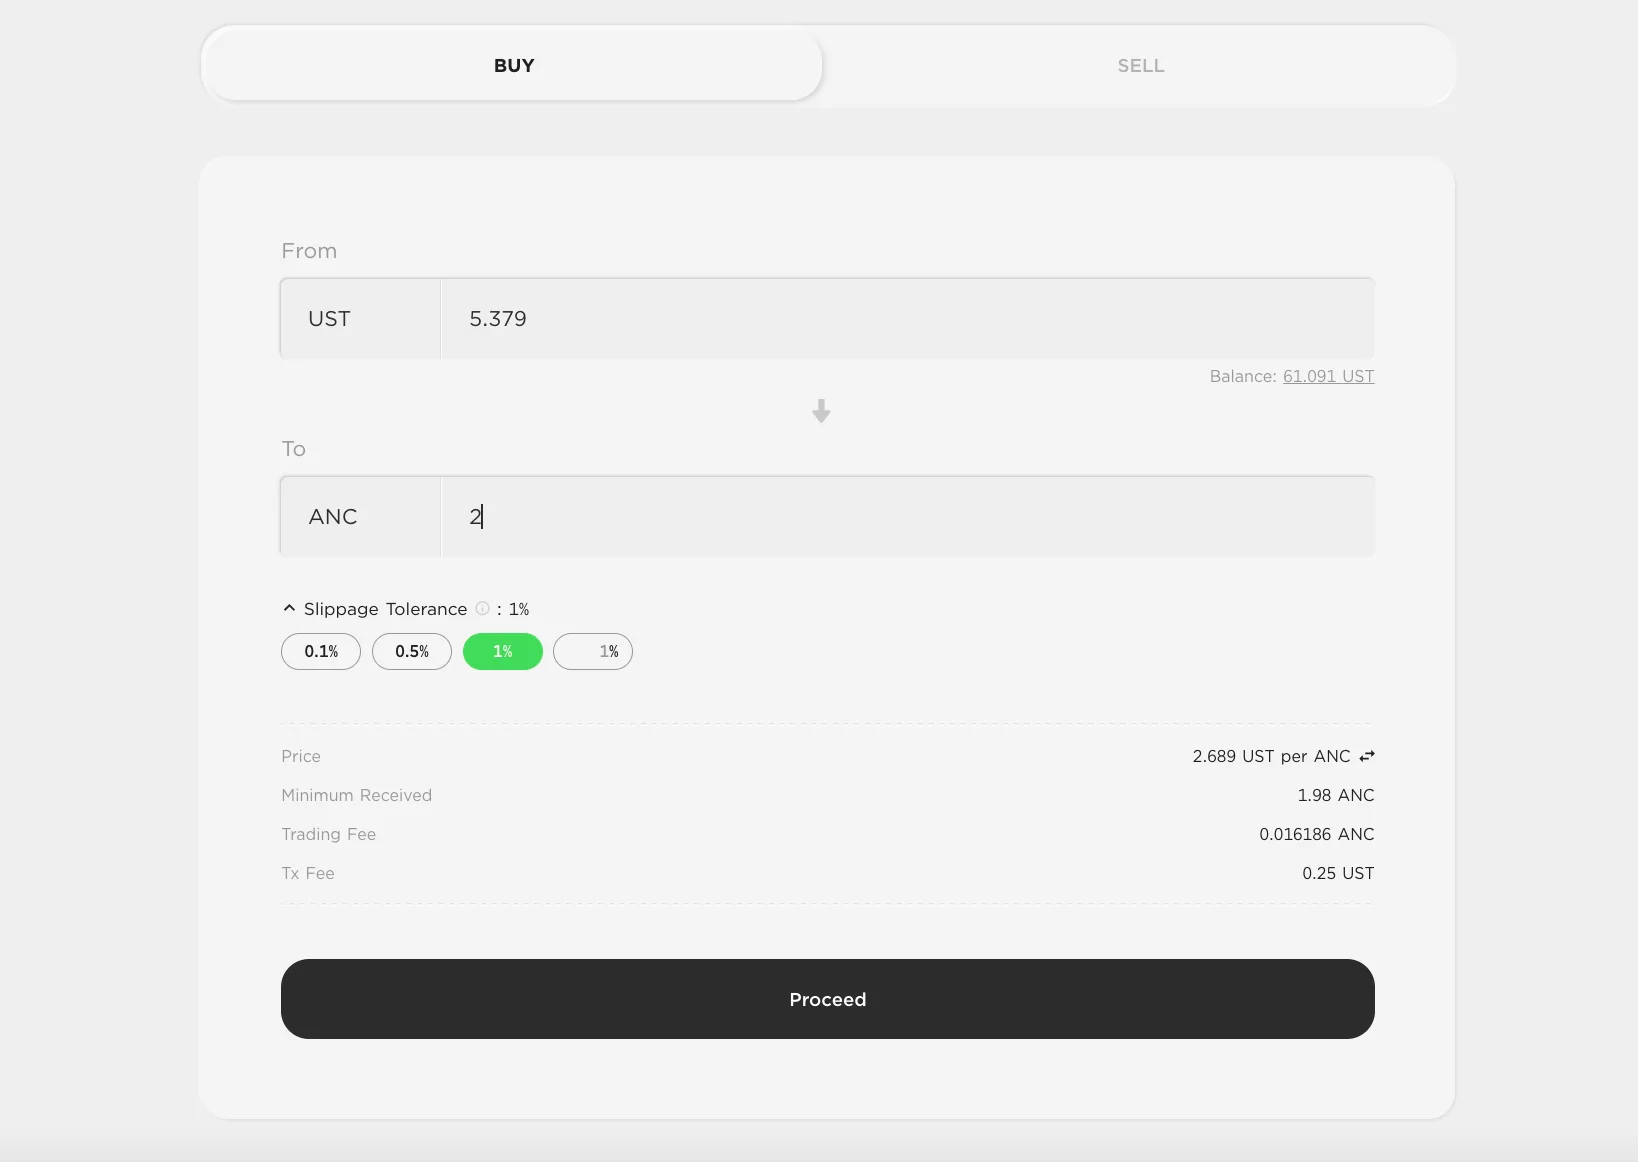Click the 2.689 UST per ANC price

1271,756
